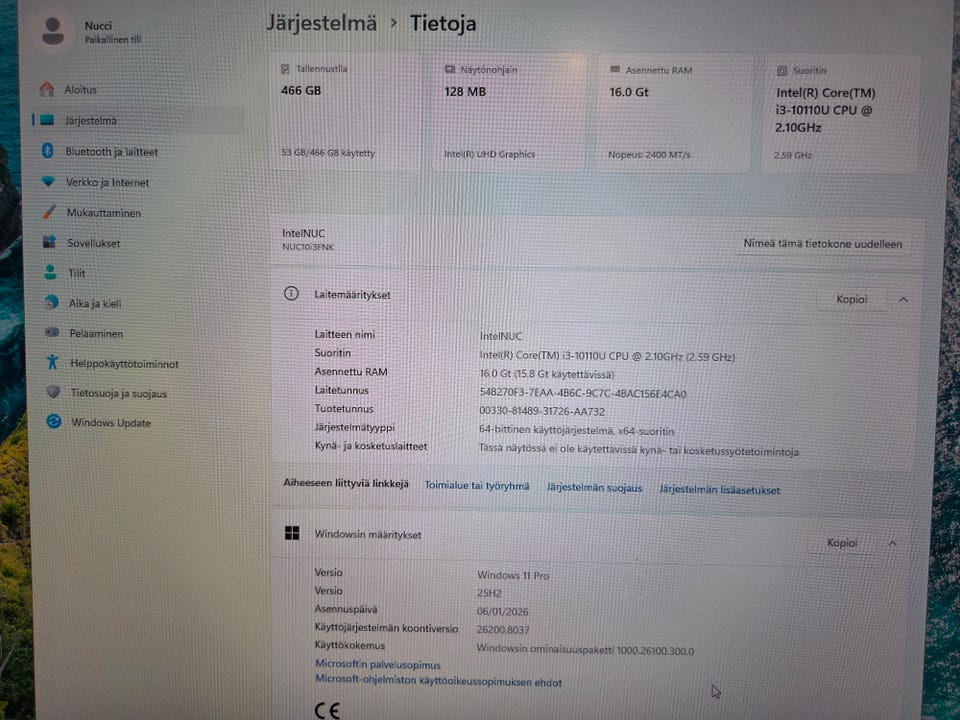Open Toimialue tai työryhmä link
Screen dimensions: 960x720
(477, 486)
